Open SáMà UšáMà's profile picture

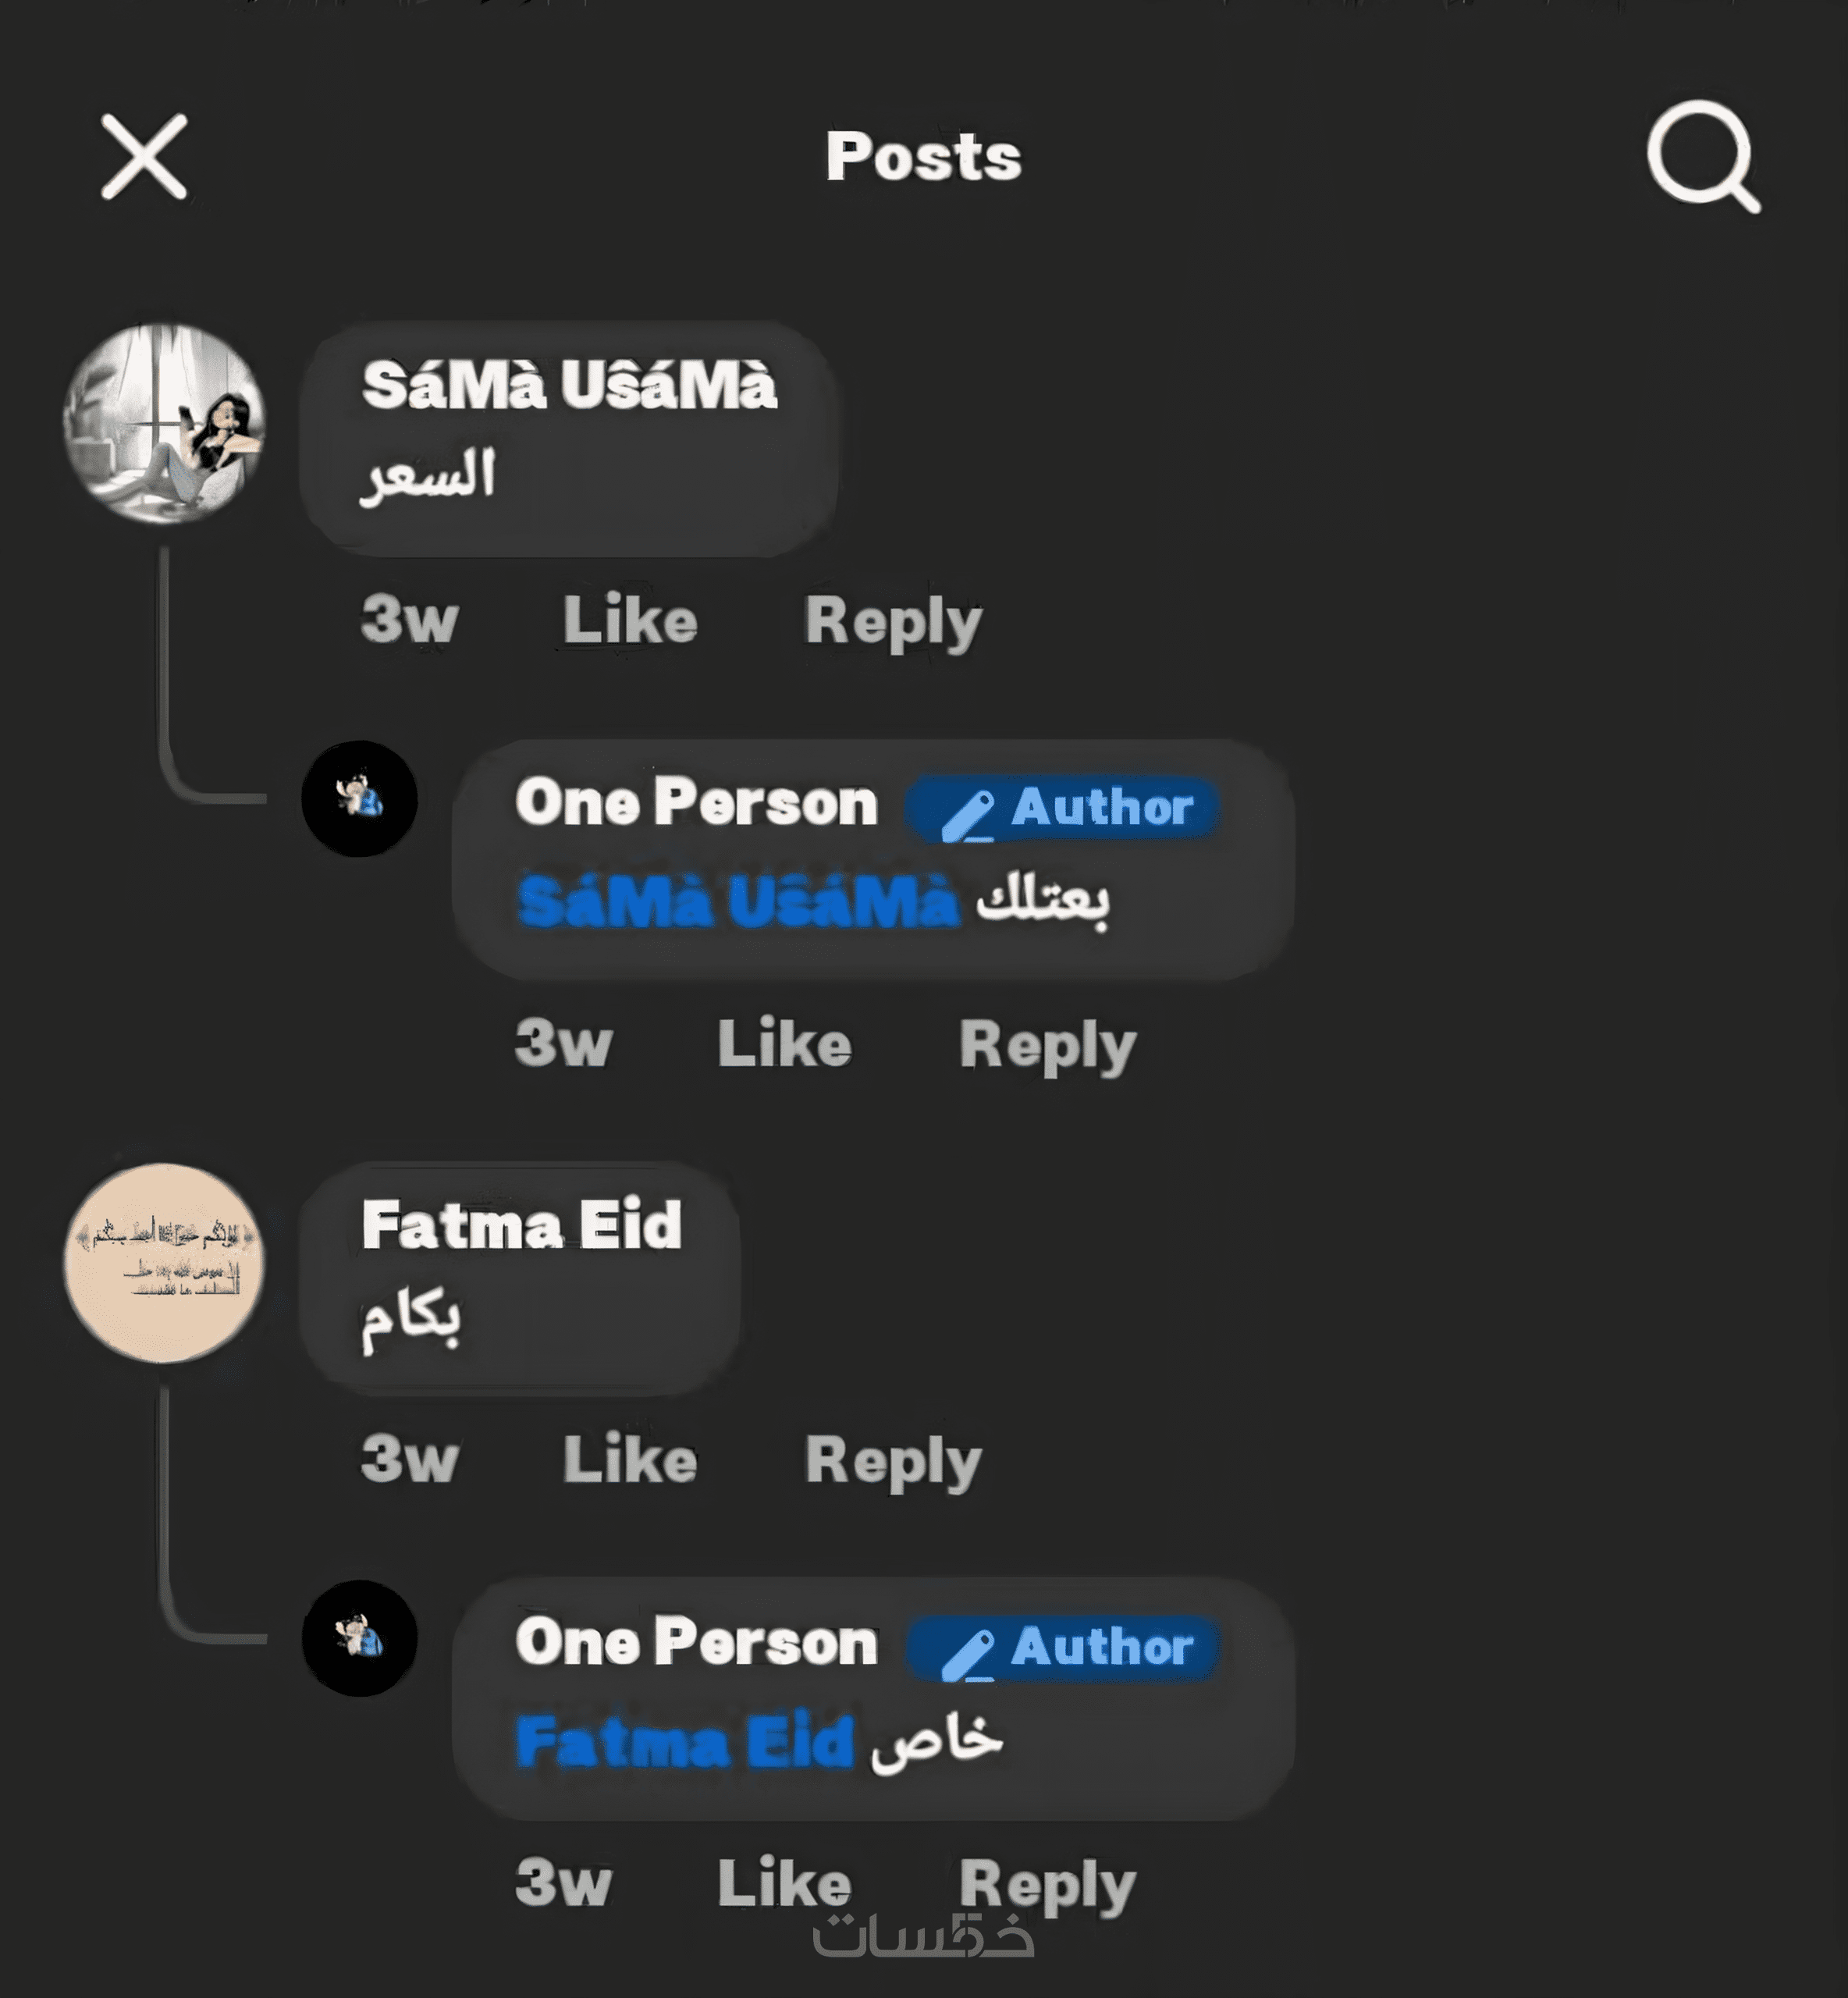tap(164, 422)
